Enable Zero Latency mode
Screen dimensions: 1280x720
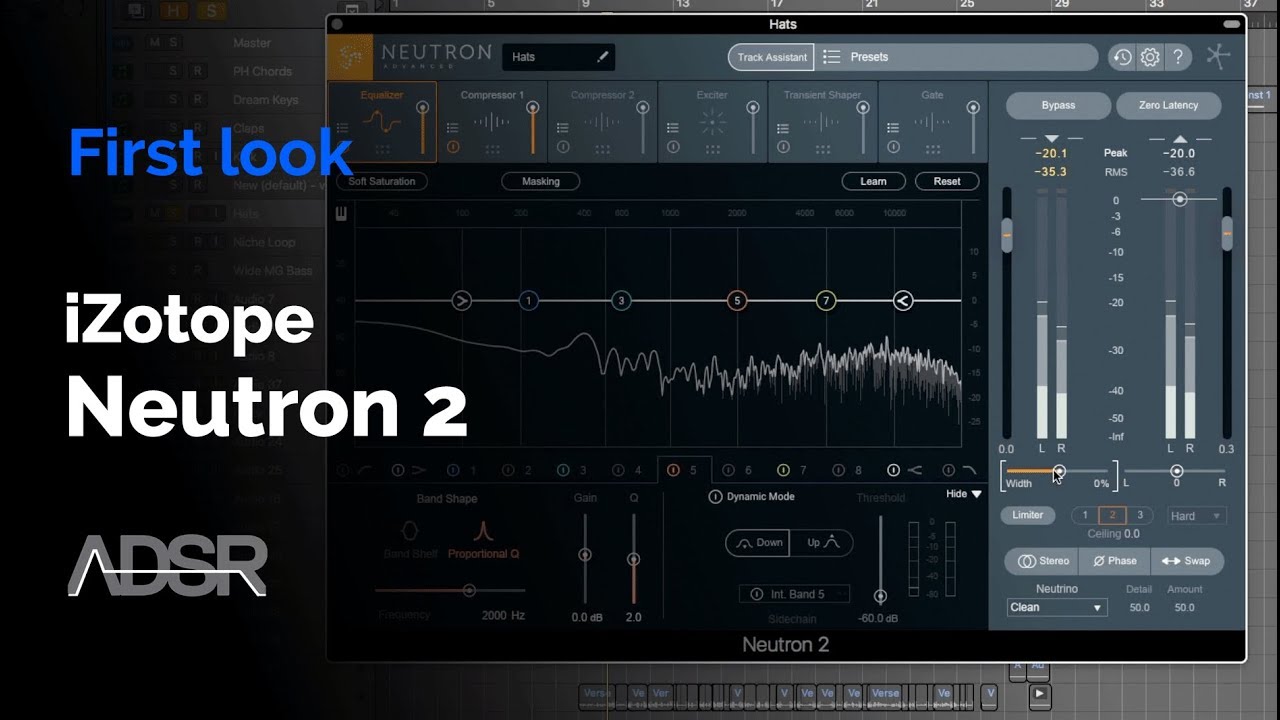[1168, 105]
